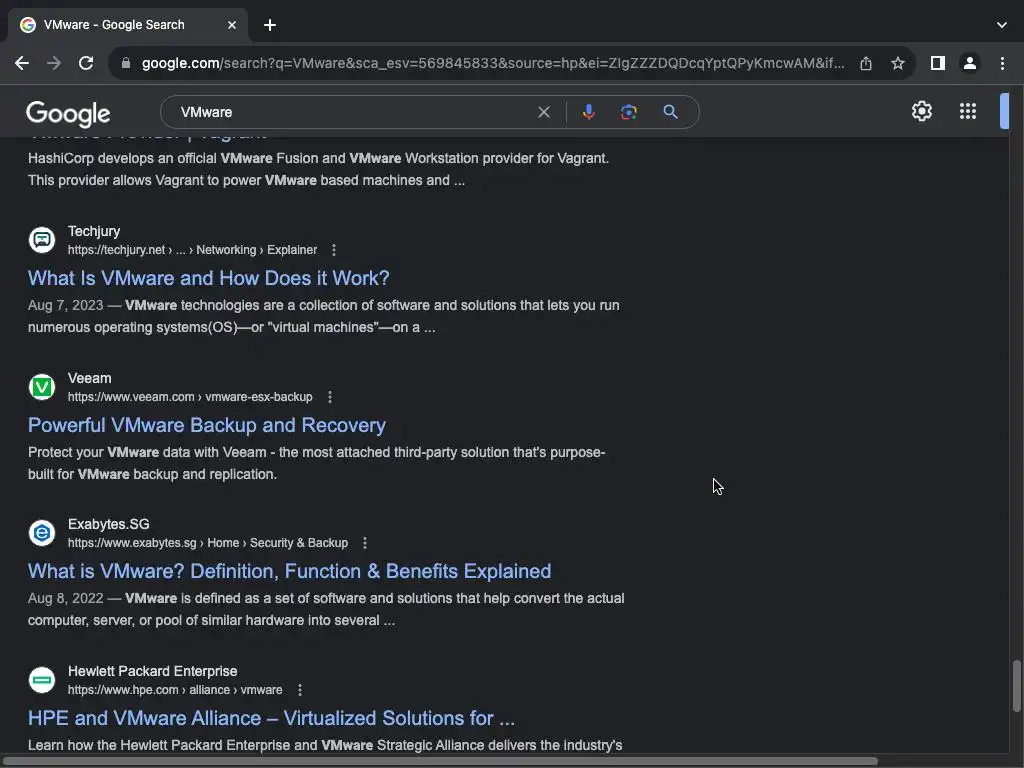Reload the Google search page
The height and width of the screenshot is (768, 1024).
point(86,63)
